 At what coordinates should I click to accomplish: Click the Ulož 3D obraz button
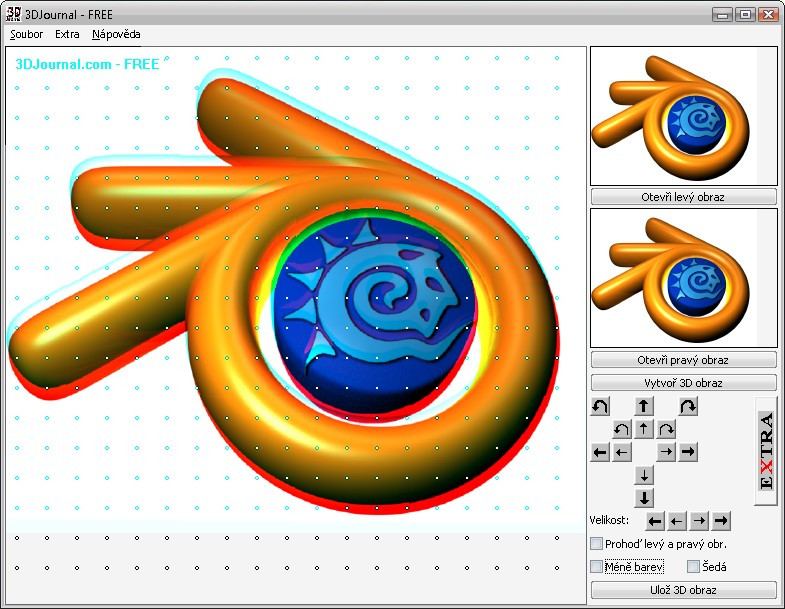(x=683, y=590)
